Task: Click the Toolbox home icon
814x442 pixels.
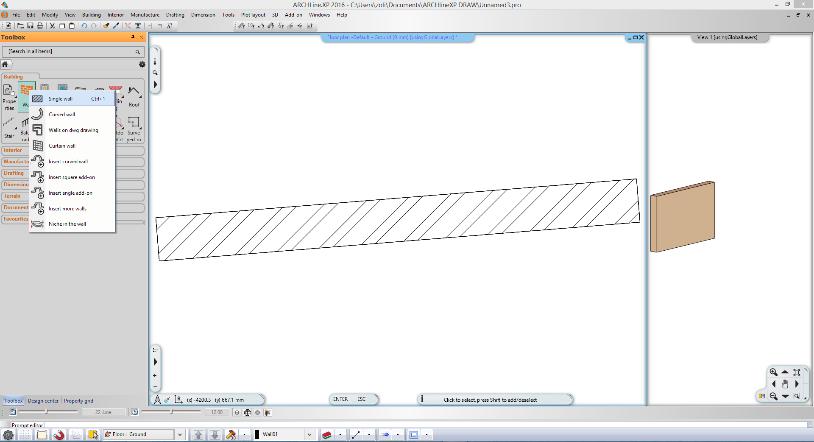Action: (6, 64)
